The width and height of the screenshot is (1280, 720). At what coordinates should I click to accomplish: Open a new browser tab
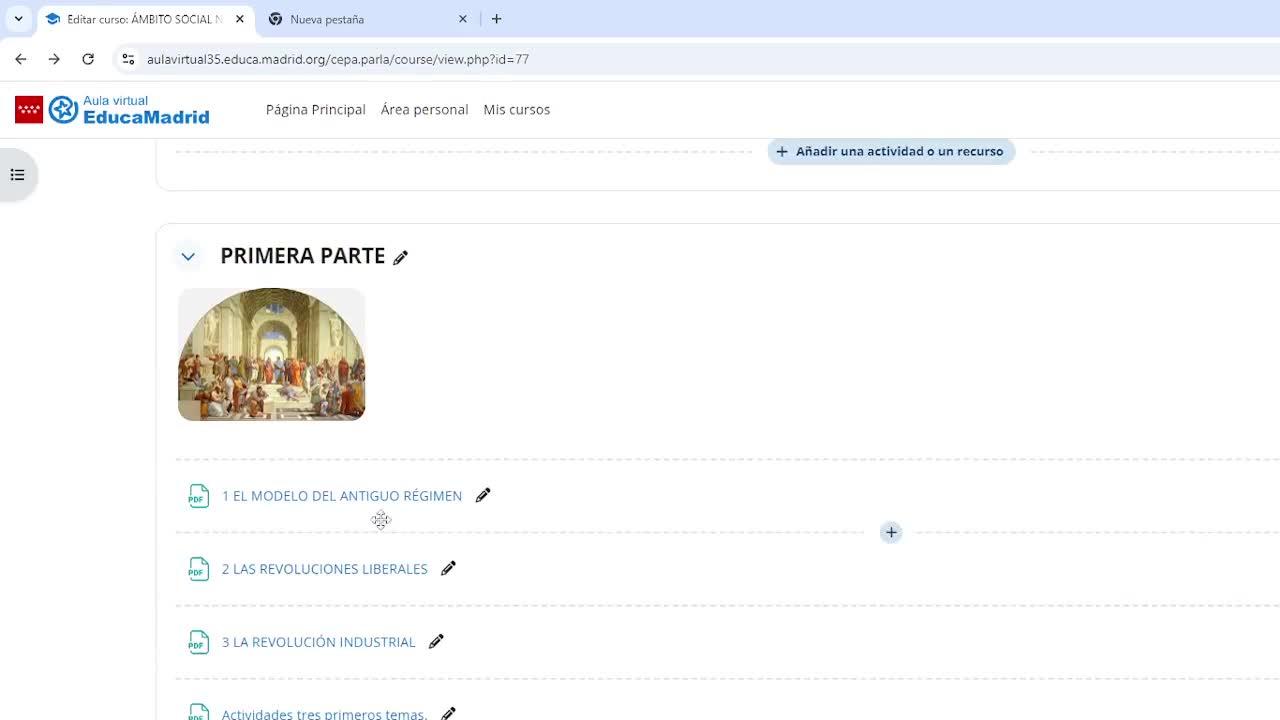(x=496, y=19)
